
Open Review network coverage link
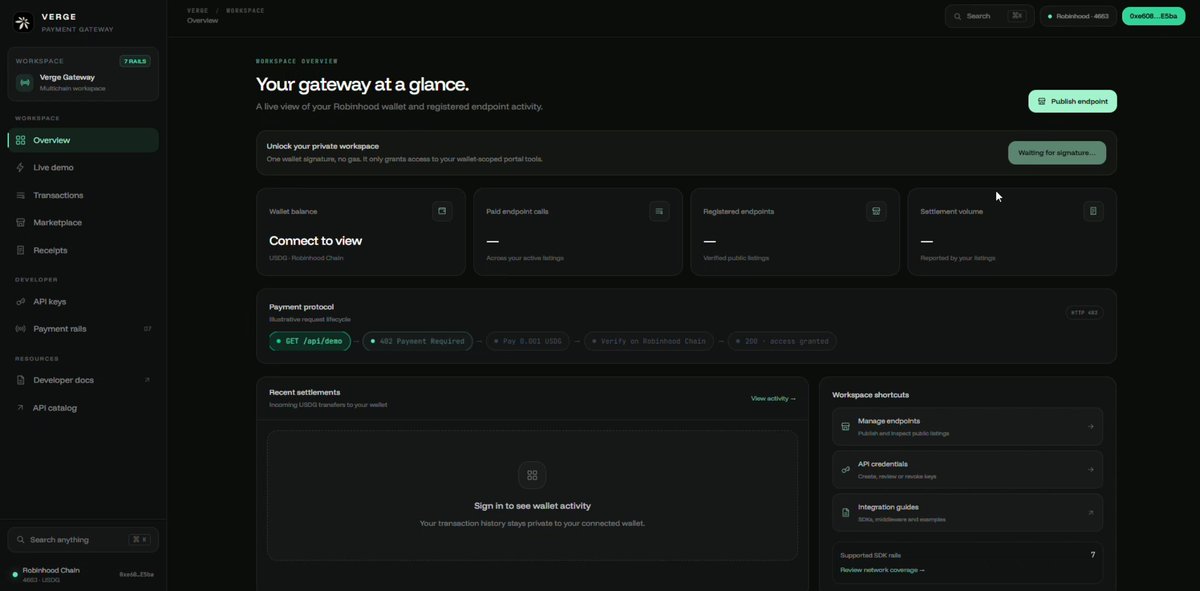tap(882, 570)
